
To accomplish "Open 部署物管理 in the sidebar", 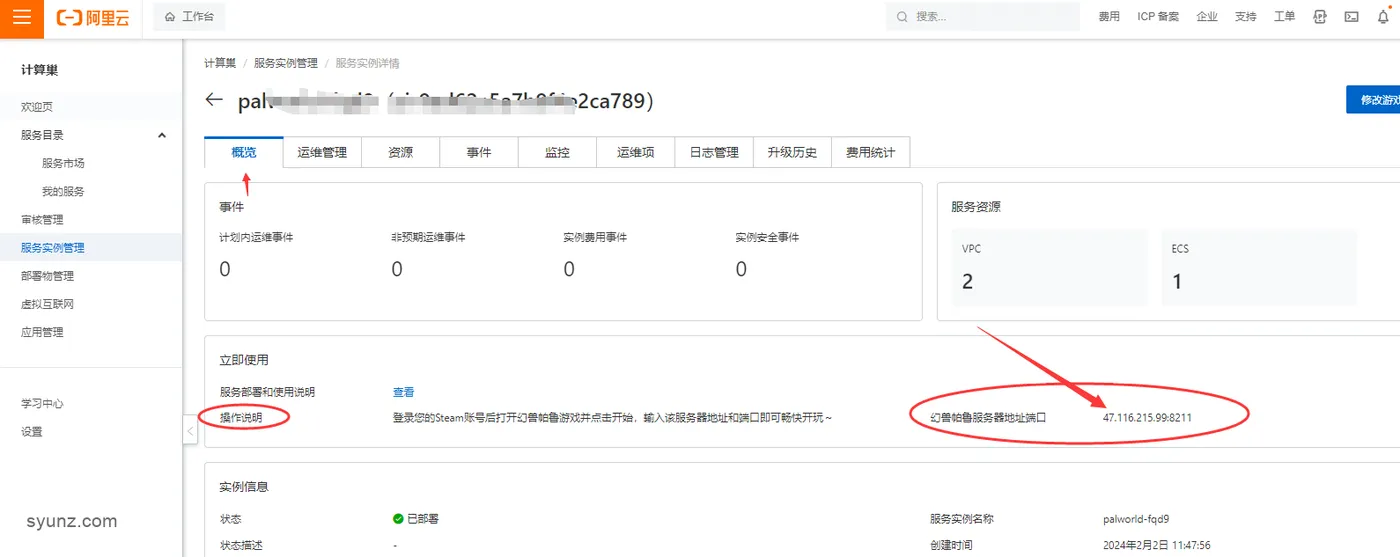I will click(47, 276).
